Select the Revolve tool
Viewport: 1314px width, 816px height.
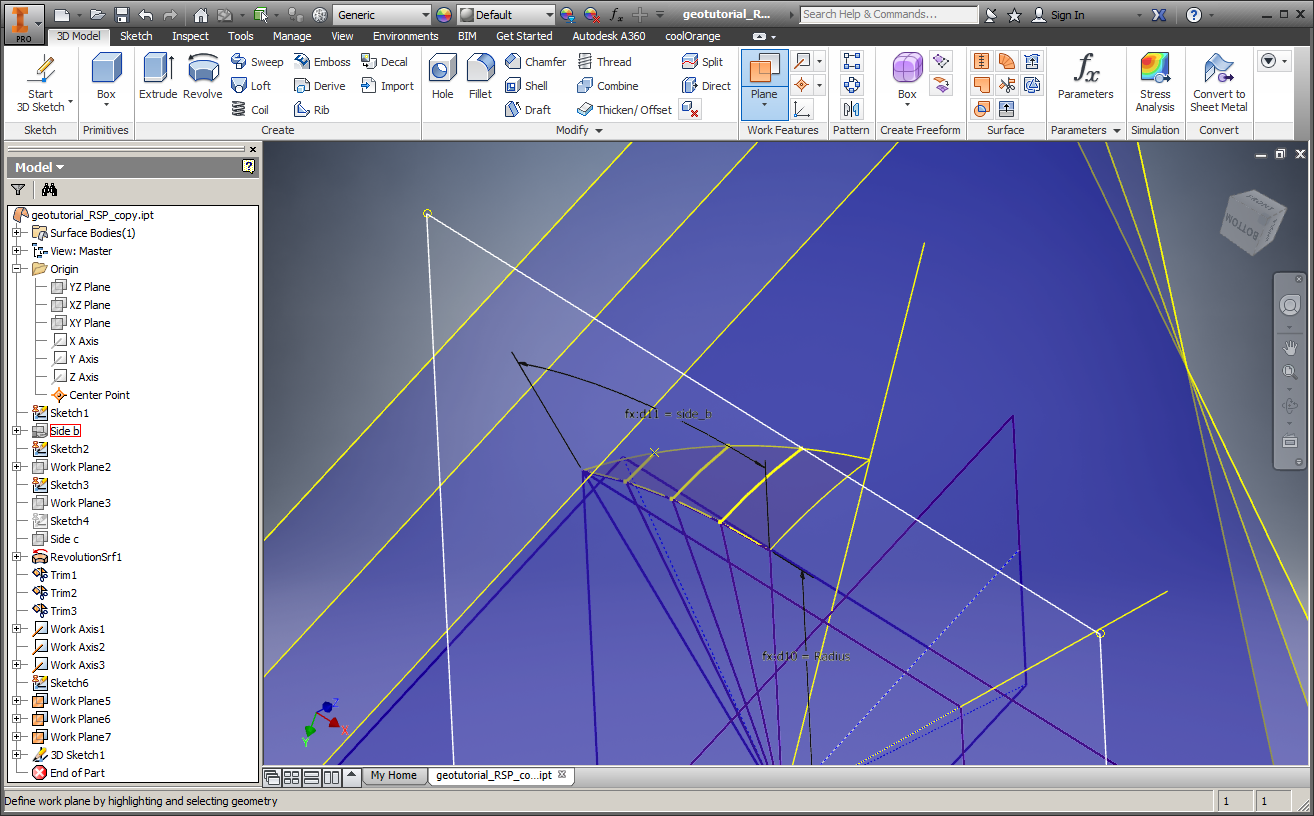pos(203,77)
